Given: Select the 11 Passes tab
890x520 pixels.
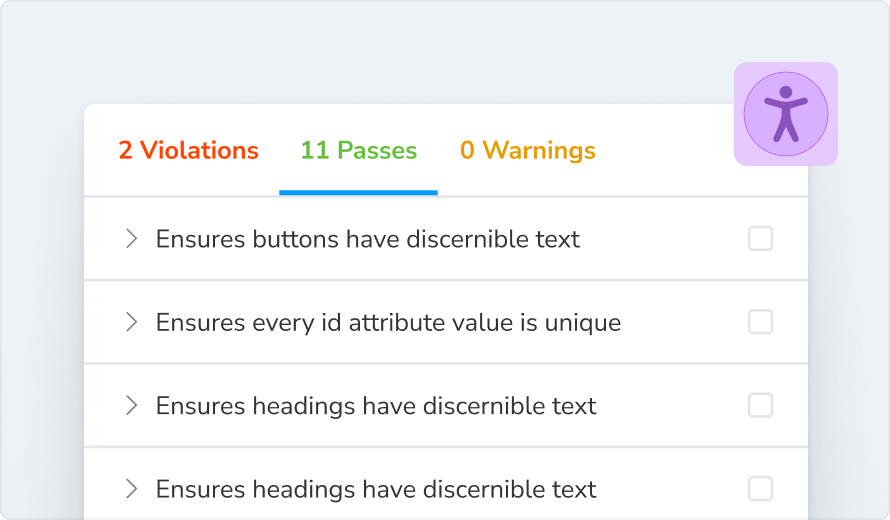Looking at the screenshot, I should (358, 151).
